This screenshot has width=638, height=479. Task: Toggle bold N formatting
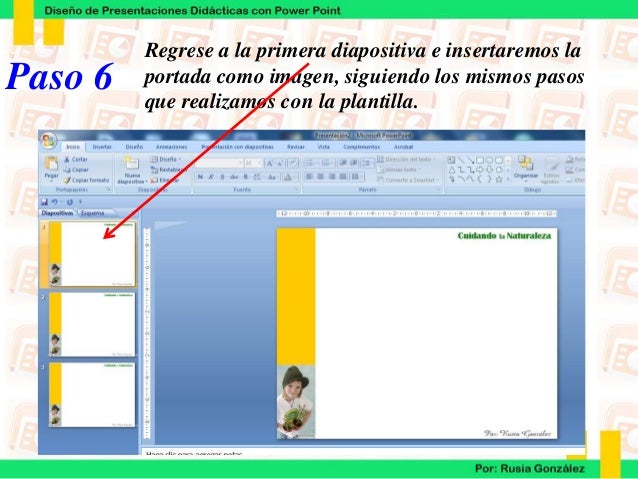click(200, 177)
